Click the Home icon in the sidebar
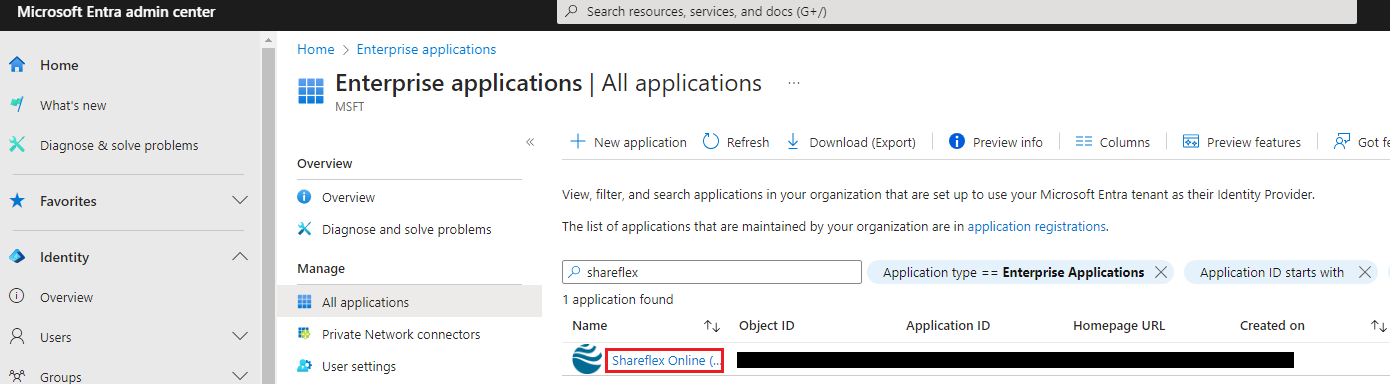The width and height of the screenshot is (1390, 384). coord(17,65)
